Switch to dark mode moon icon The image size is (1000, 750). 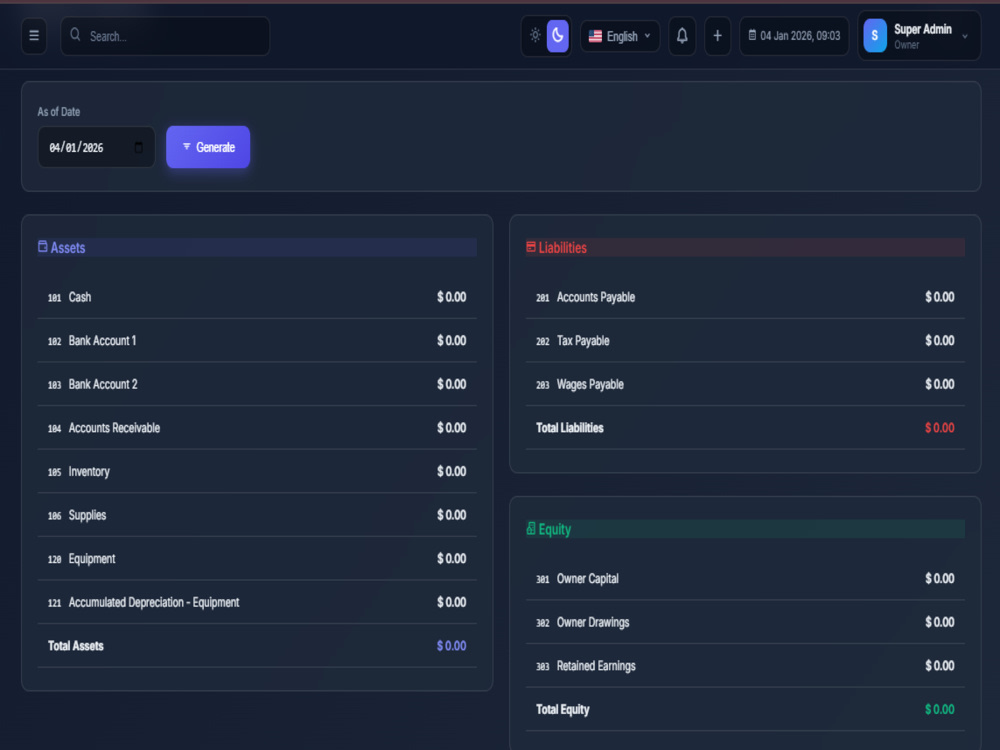557,35
